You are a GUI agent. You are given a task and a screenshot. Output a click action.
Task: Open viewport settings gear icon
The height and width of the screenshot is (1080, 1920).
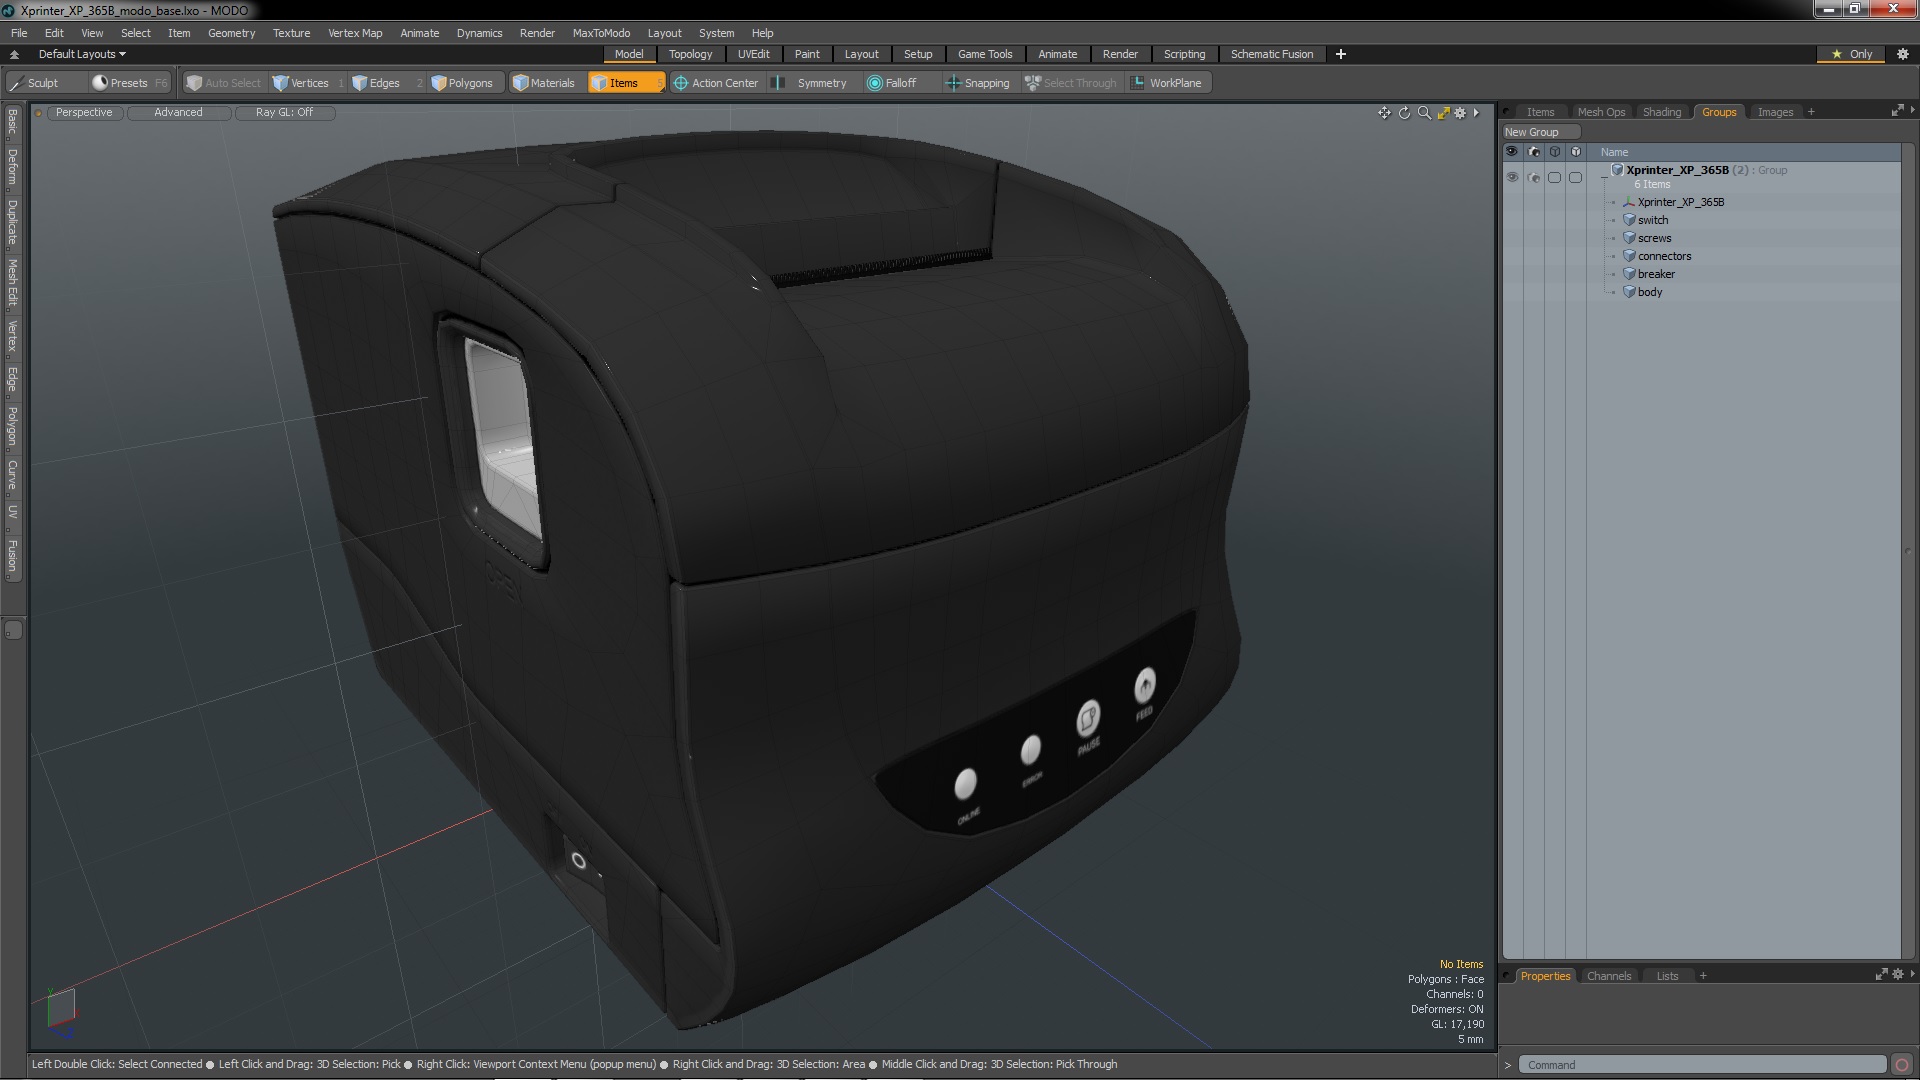[x=1460, y=113]
